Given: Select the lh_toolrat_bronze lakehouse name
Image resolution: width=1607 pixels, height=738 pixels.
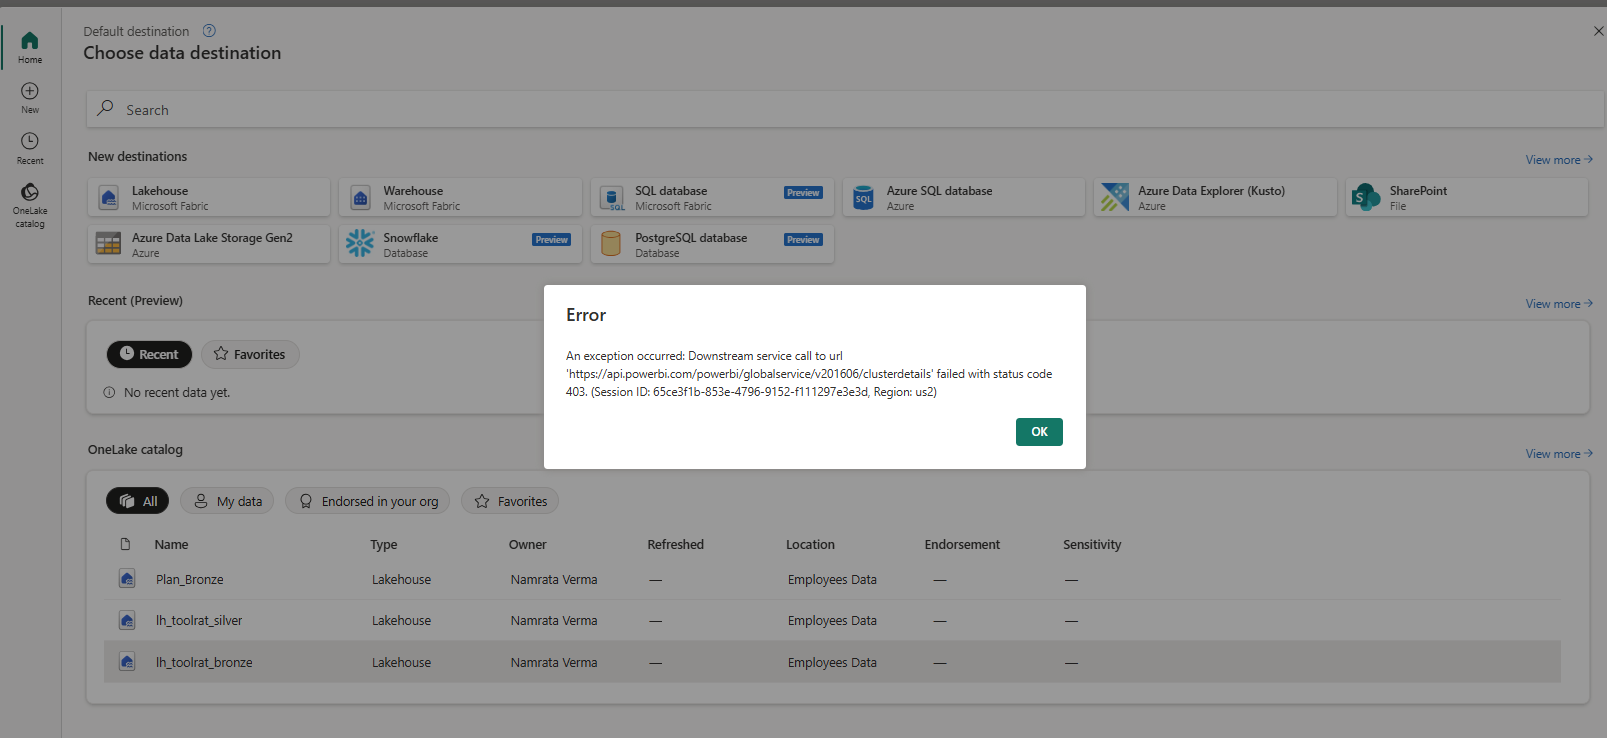Looking at the screenshot, I should point(204,663).
